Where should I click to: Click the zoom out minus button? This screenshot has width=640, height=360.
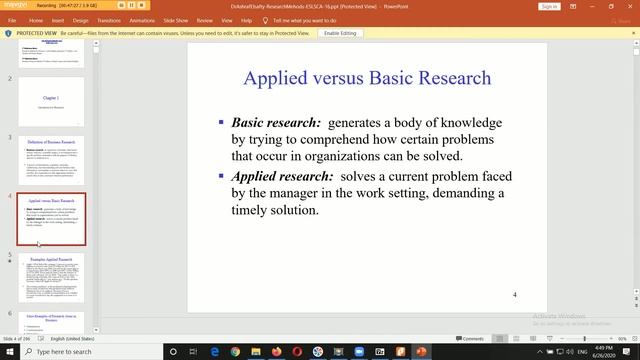point(562,339)
